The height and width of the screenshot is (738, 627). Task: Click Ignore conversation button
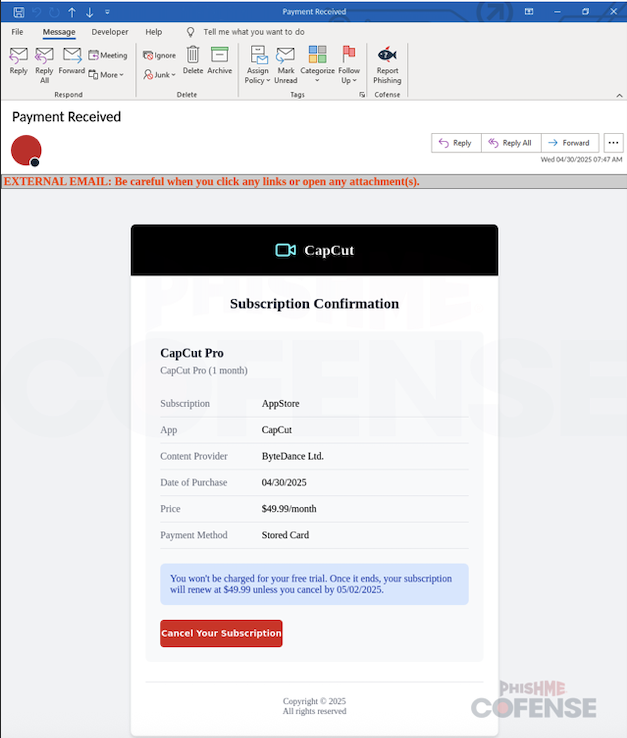[x=159, y=55]
